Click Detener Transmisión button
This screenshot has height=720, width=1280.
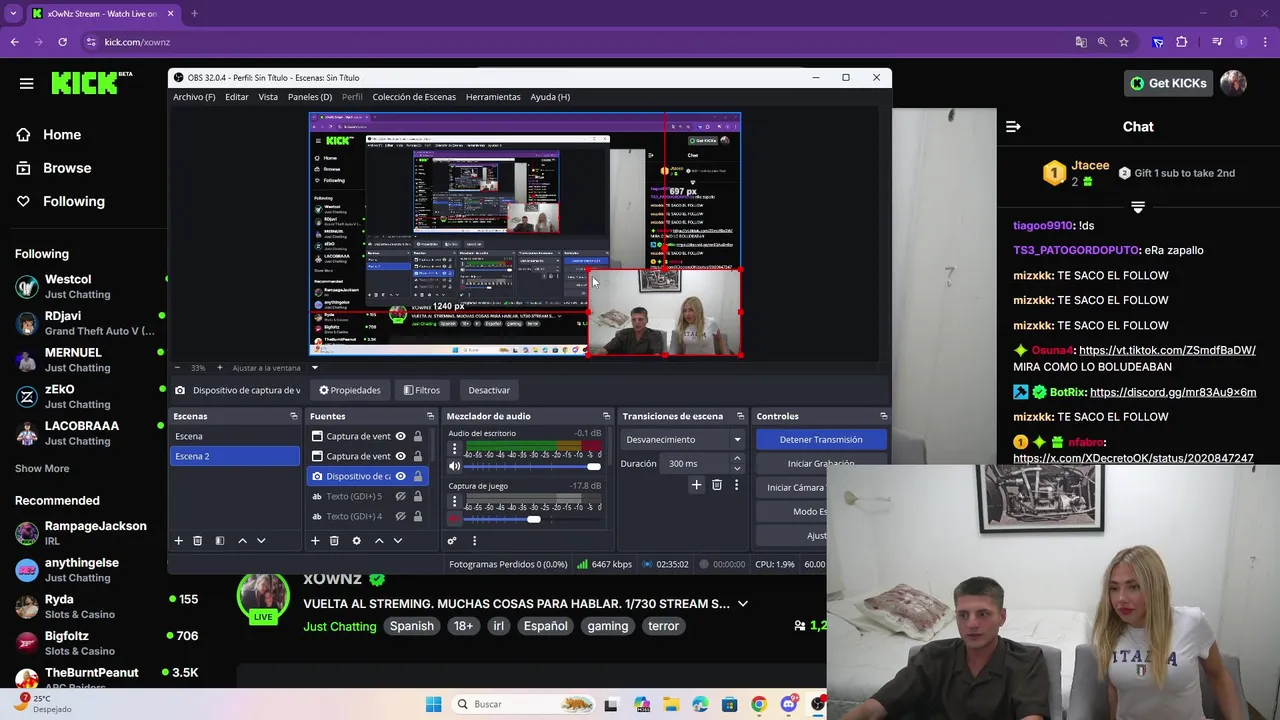click(821, 439)
